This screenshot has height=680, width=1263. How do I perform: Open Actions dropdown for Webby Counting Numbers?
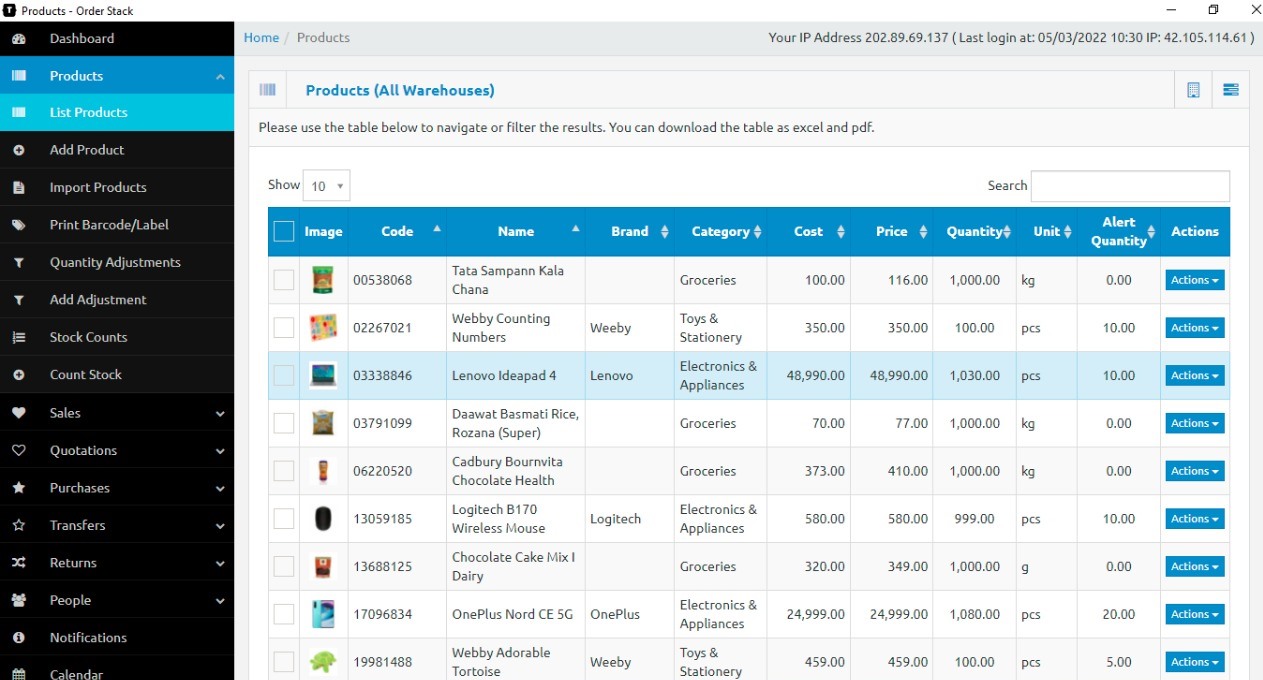(1195, 328)
